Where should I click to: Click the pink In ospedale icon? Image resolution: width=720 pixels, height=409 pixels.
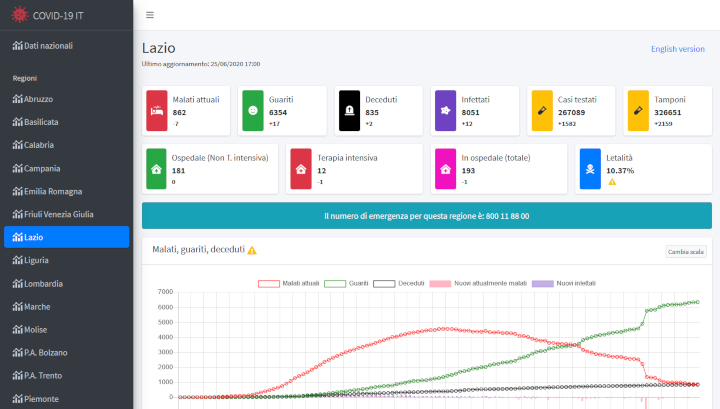coord(445,169)
